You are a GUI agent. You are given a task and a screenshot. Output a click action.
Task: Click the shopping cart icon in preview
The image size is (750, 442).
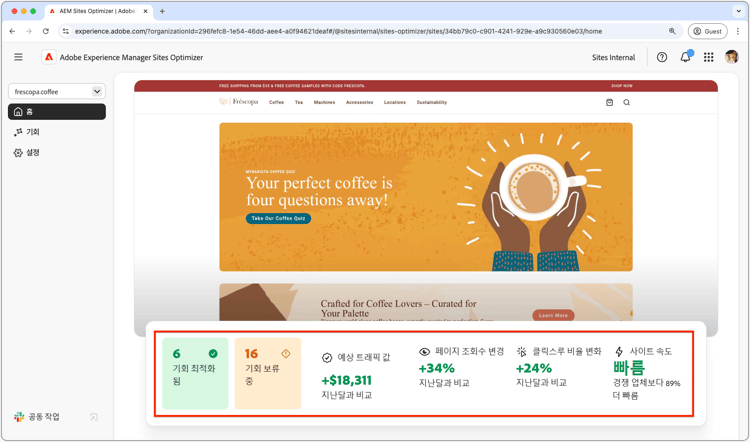tap(609, 102)
